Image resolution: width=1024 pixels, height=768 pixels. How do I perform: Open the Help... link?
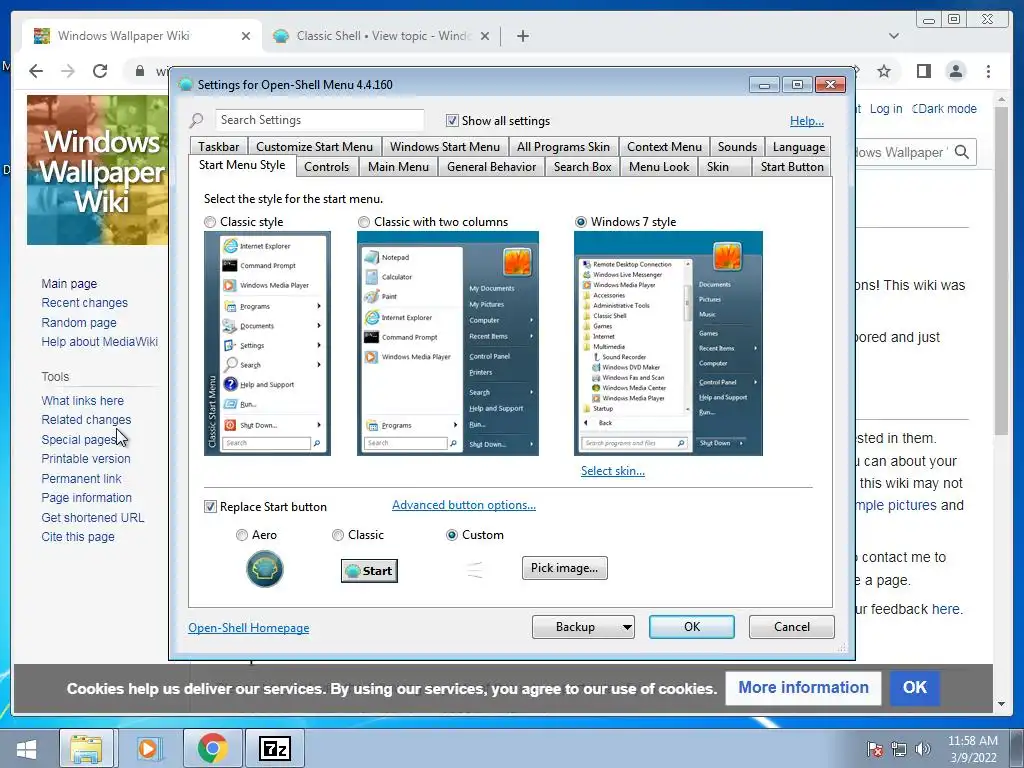tap(807, 121)
